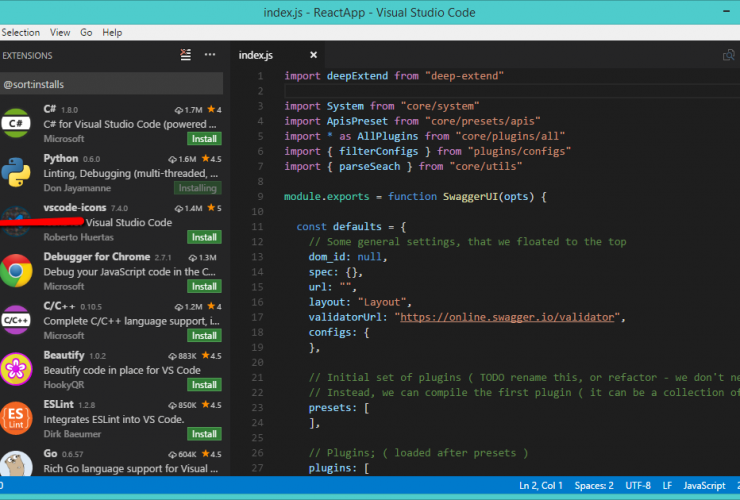The image size is (740, 500).
Task: Open the Extensions panel more actions ellipsis
Action: 210,55
